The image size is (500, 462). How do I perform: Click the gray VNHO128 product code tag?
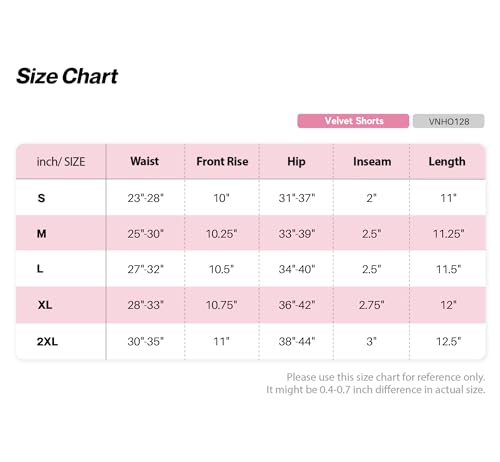pos(449,121)
